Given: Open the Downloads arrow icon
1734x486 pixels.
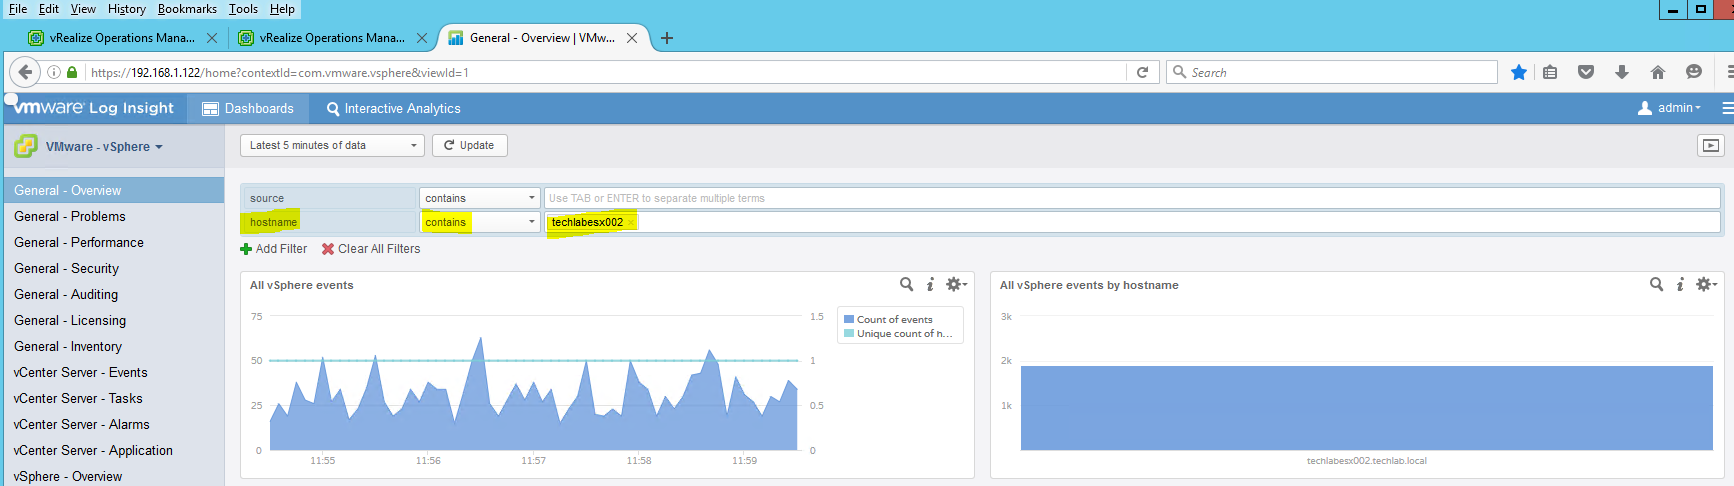Looking at the screenshot, I should click(x=1622, y=72).
